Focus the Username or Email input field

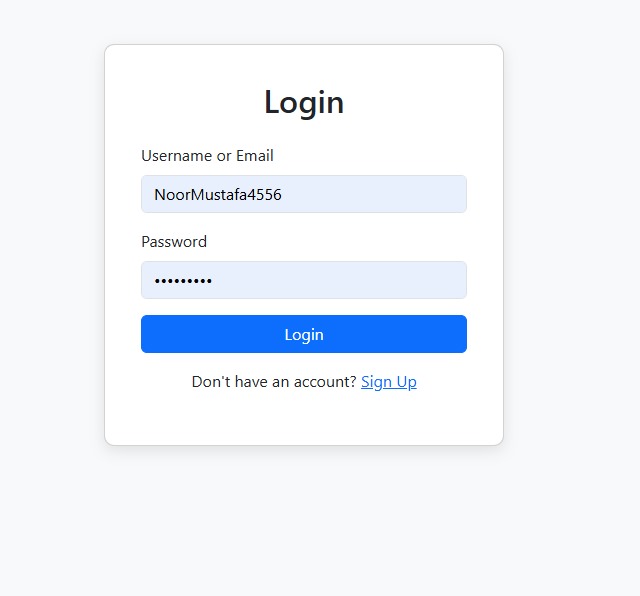point(304,194)
